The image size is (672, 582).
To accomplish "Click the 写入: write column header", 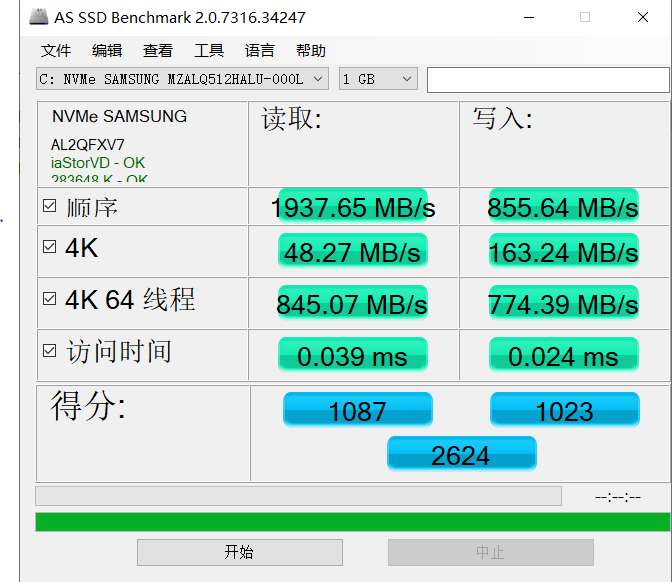I will click(x=503, y=119).
